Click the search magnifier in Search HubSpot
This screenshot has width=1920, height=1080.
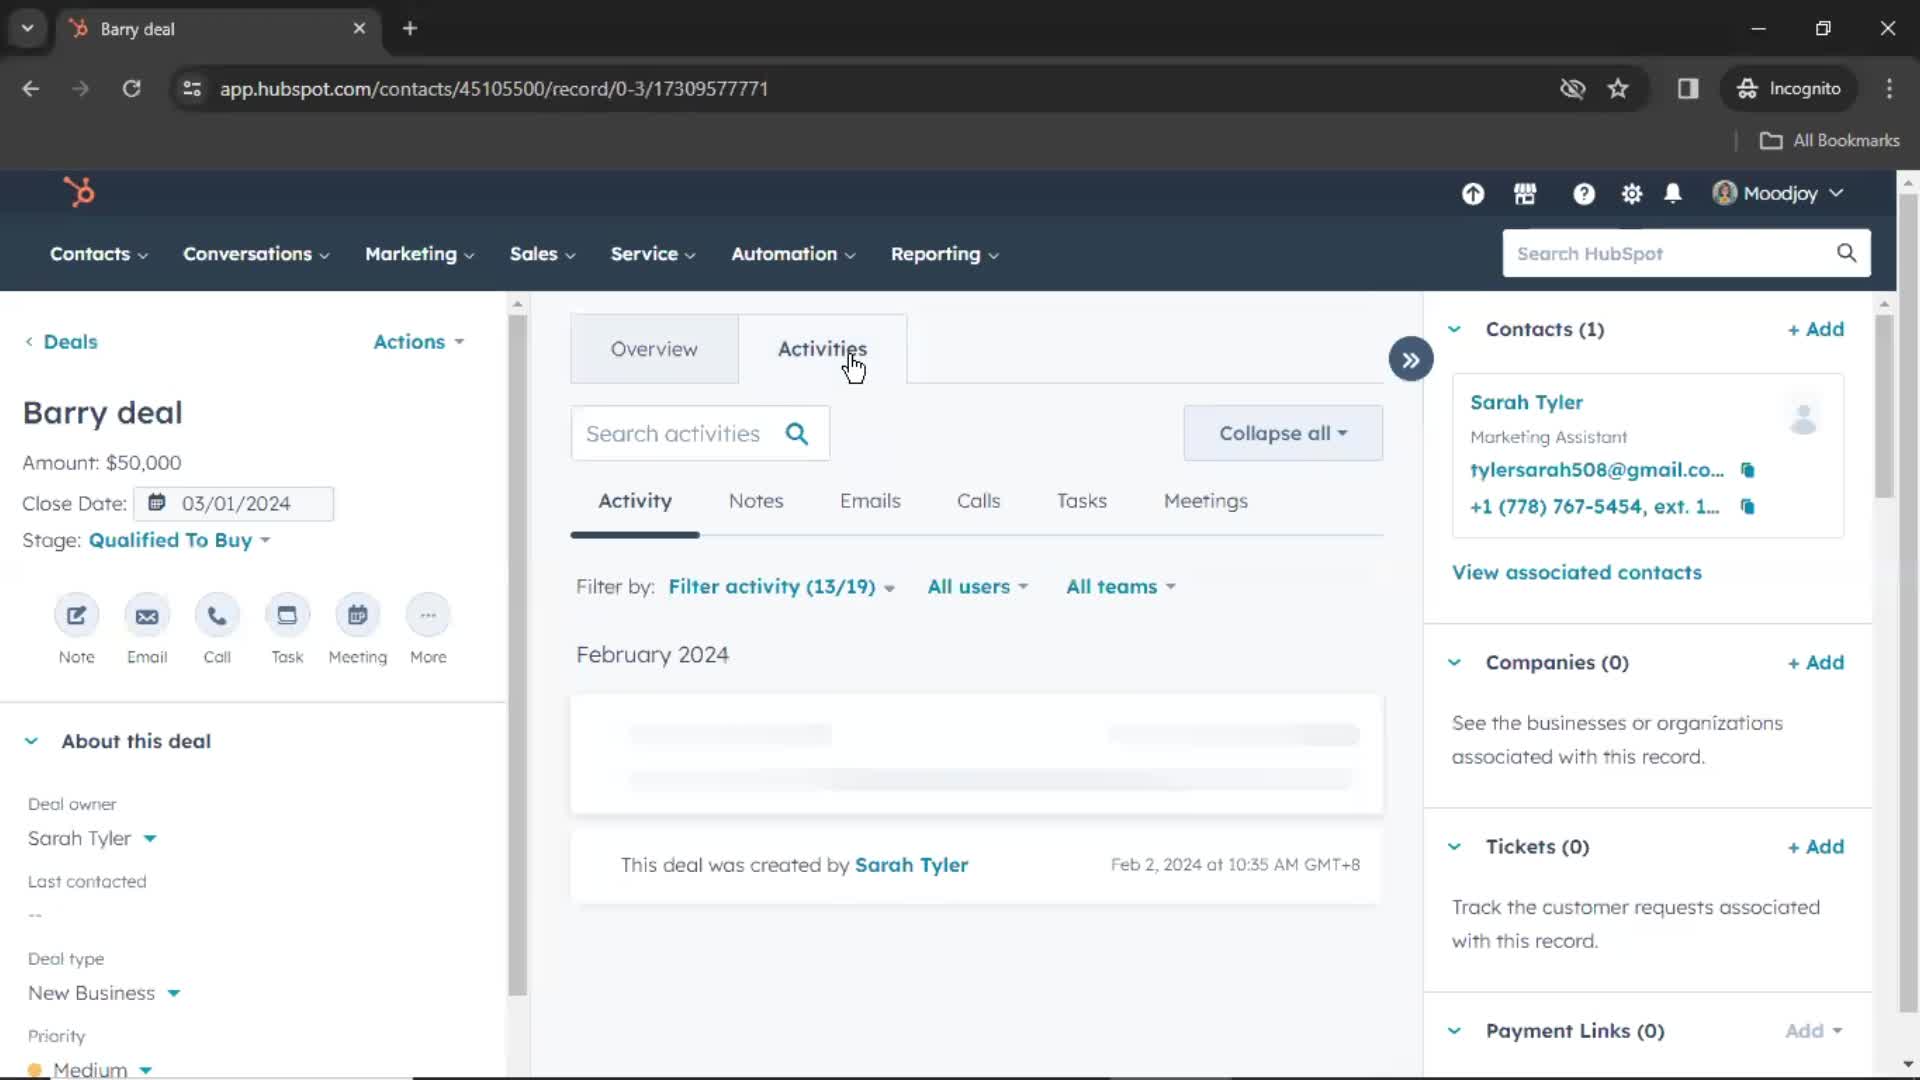click(1846, 253)
